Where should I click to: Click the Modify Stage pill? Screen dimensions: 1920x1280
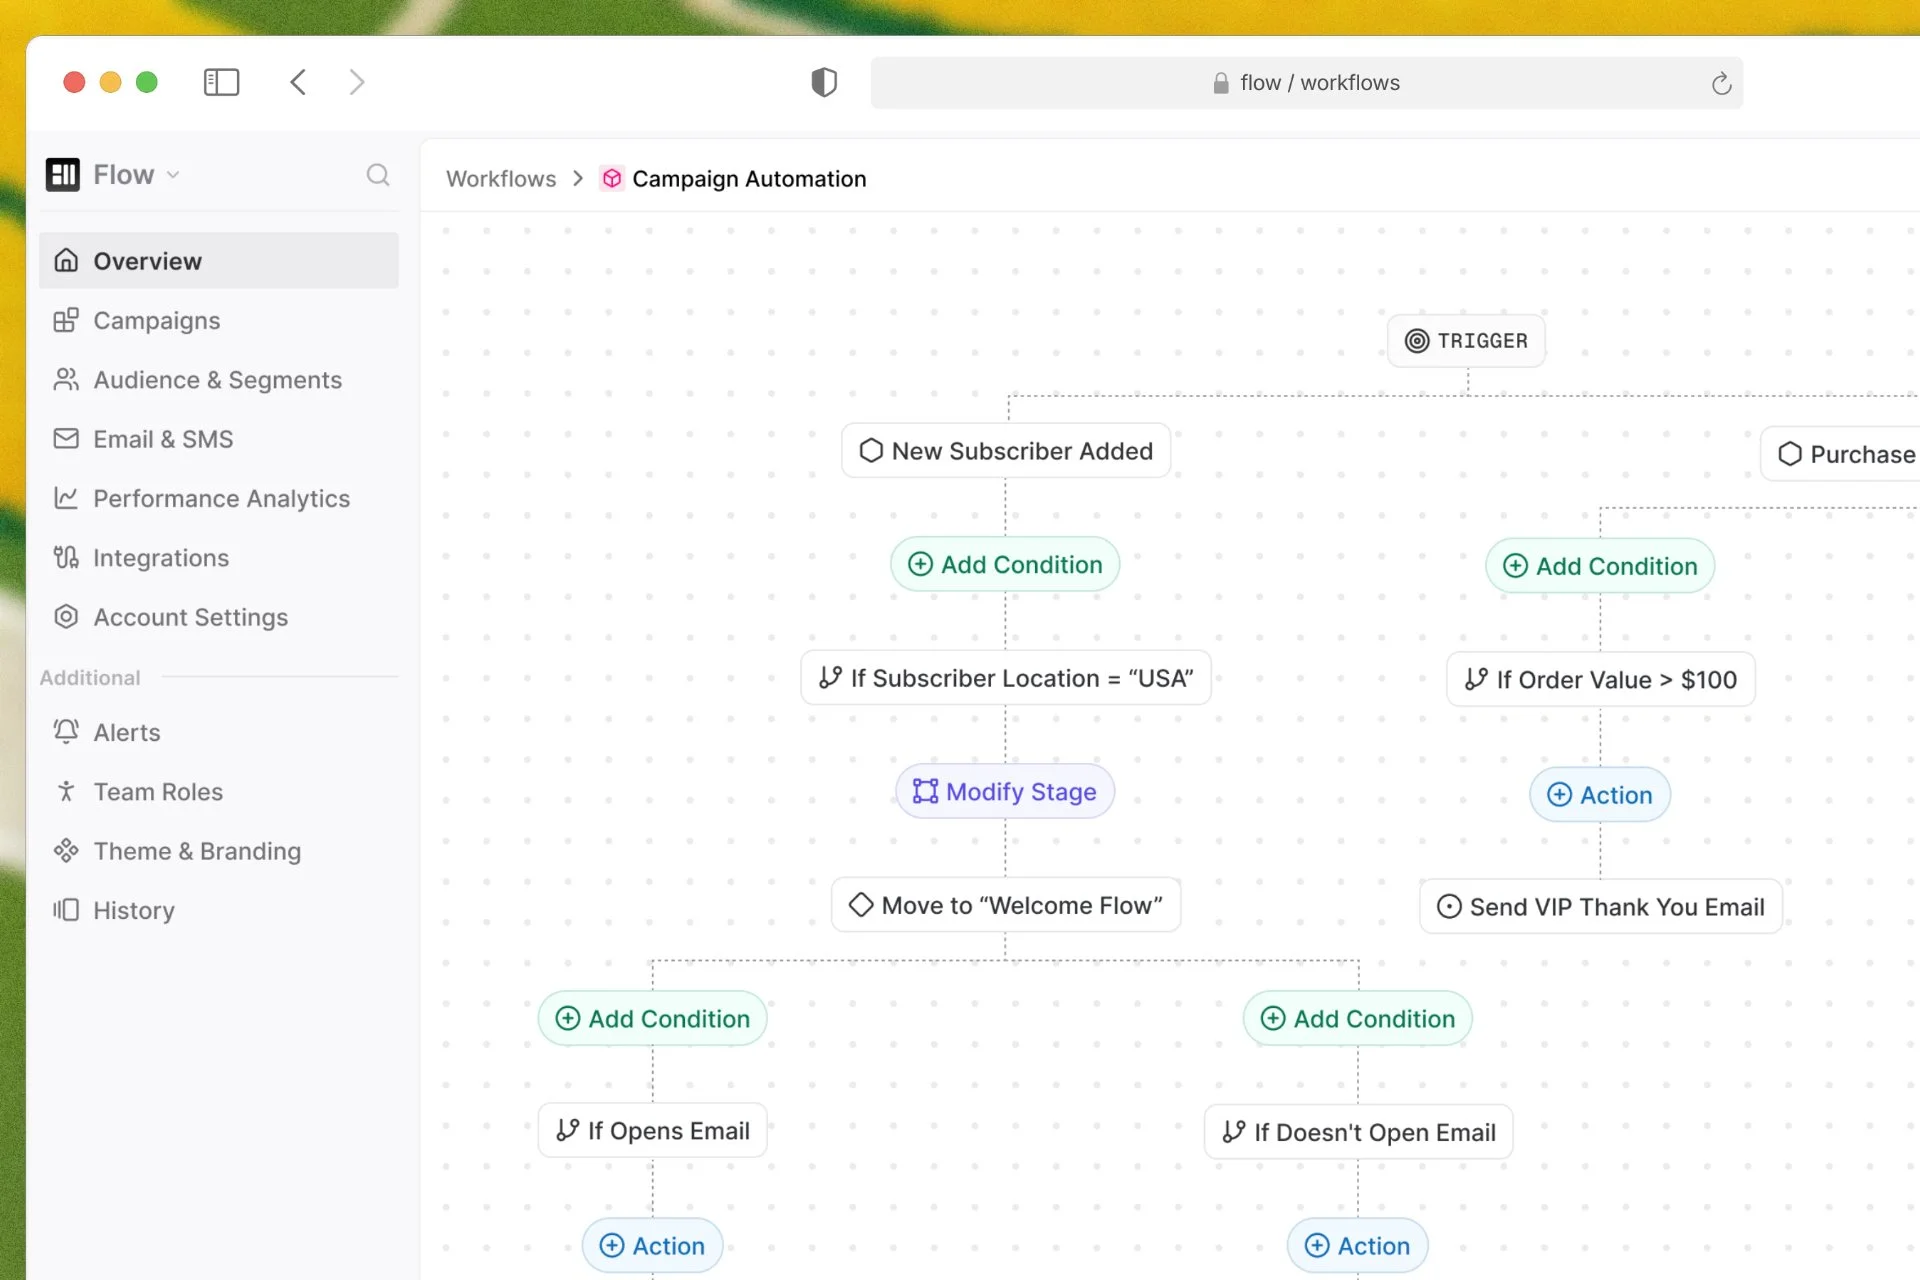click(x=1005, y=792)
